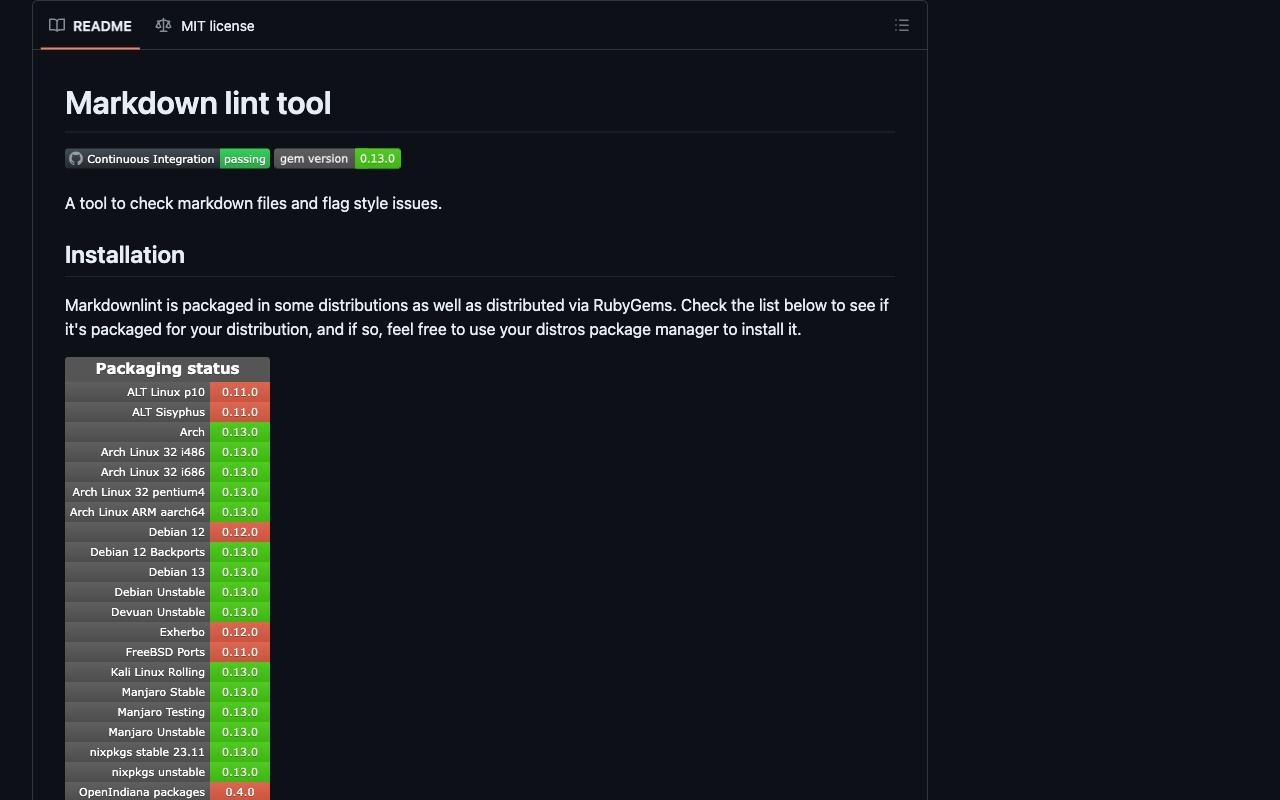
Task: Click the Installation heading
Action: [x=125, y=255]
